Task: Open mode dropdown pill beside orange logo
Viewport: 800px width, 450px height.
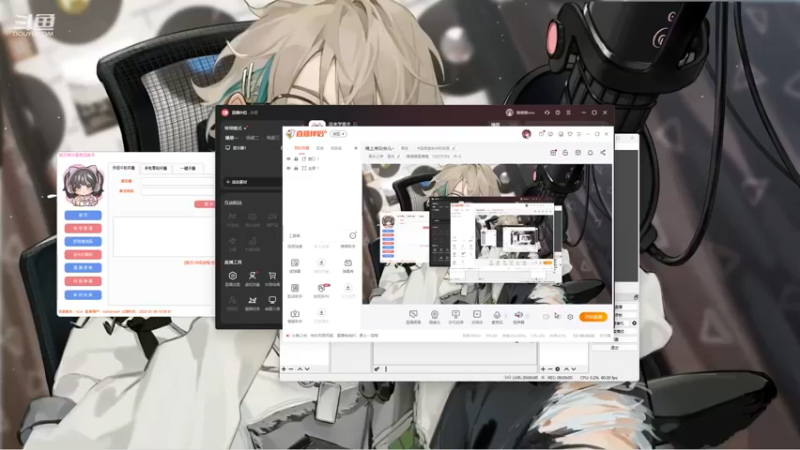Action: point(339,134)
